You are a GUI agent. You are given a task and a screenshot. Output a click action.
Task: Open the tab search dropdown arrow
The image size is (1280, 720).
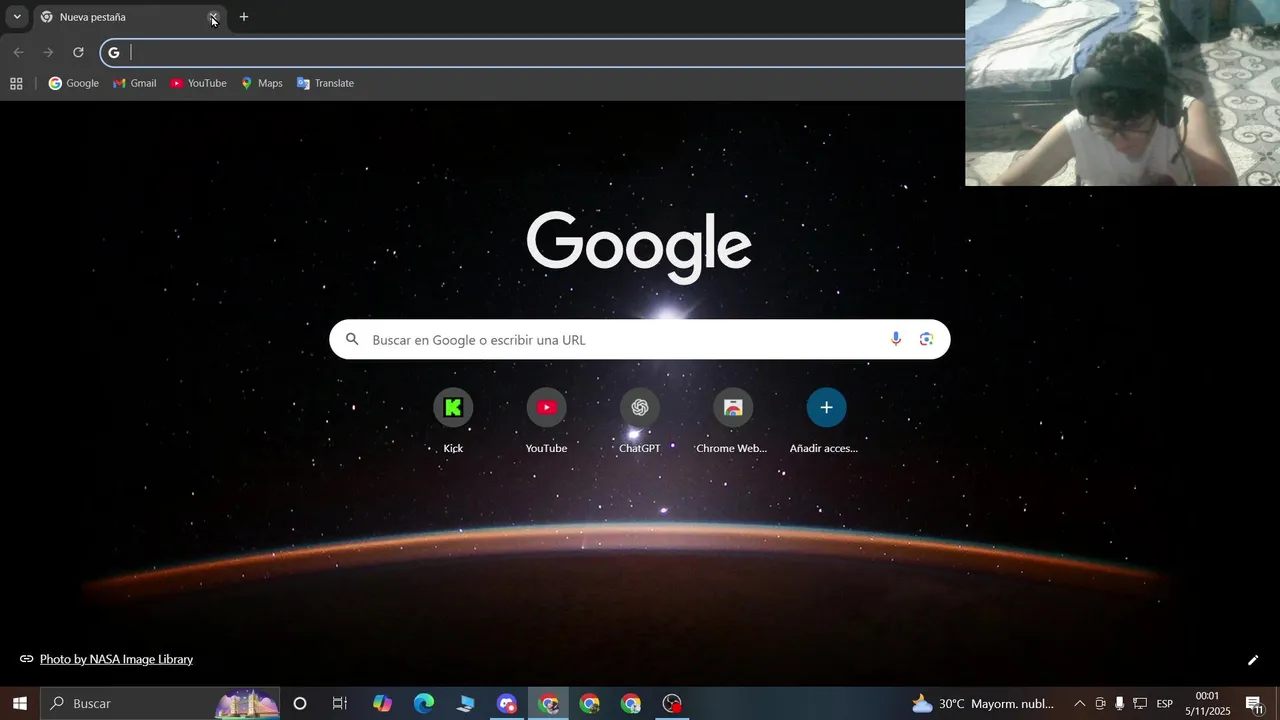(x=17, y=17)
